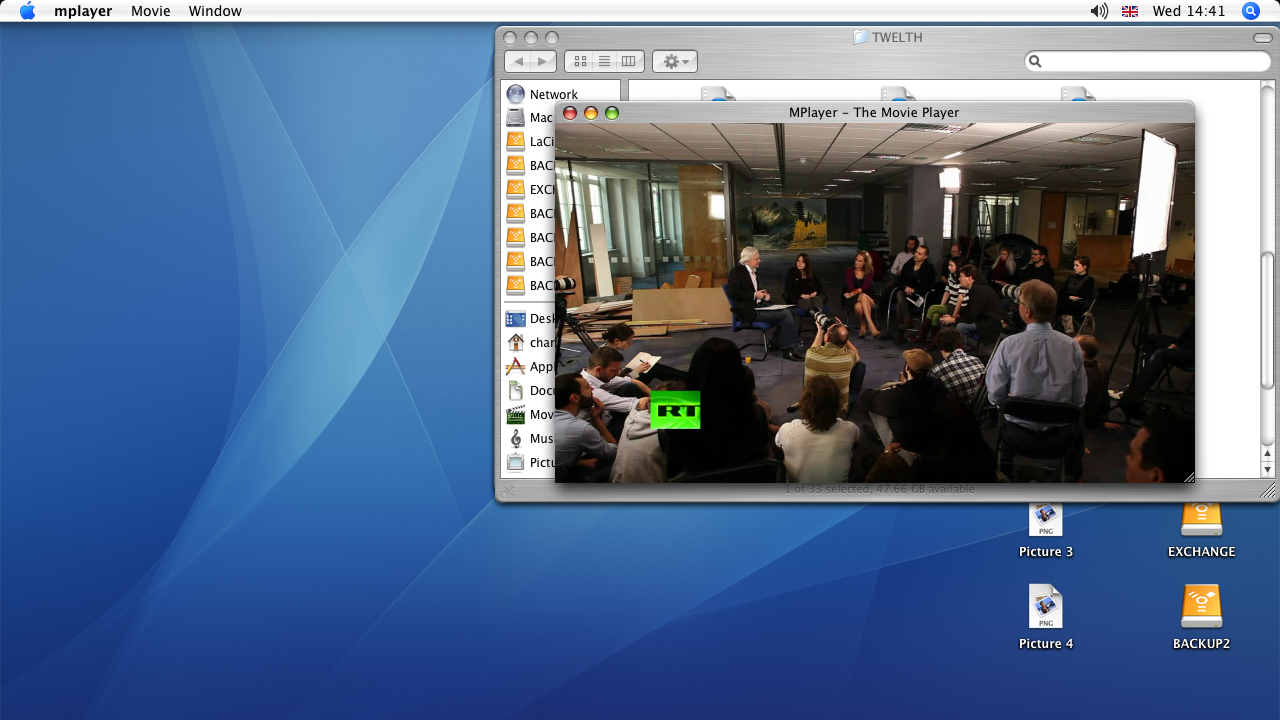Viewport: 1280px width, 720px height.
Task: Click the "1 of 33 selected" status text
Action: pos(828,490)
